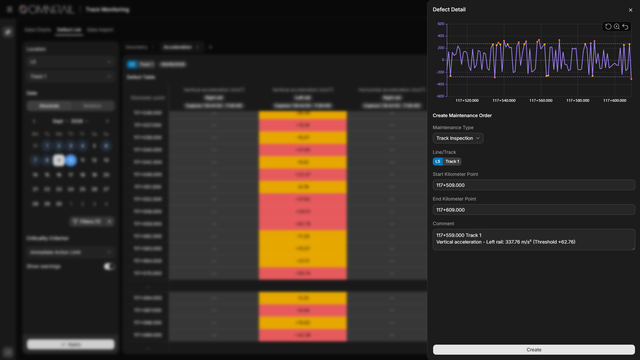Screen dimensions: 640x360
Task: Click the 117+600.000 axis label
Action: [615, 100]
